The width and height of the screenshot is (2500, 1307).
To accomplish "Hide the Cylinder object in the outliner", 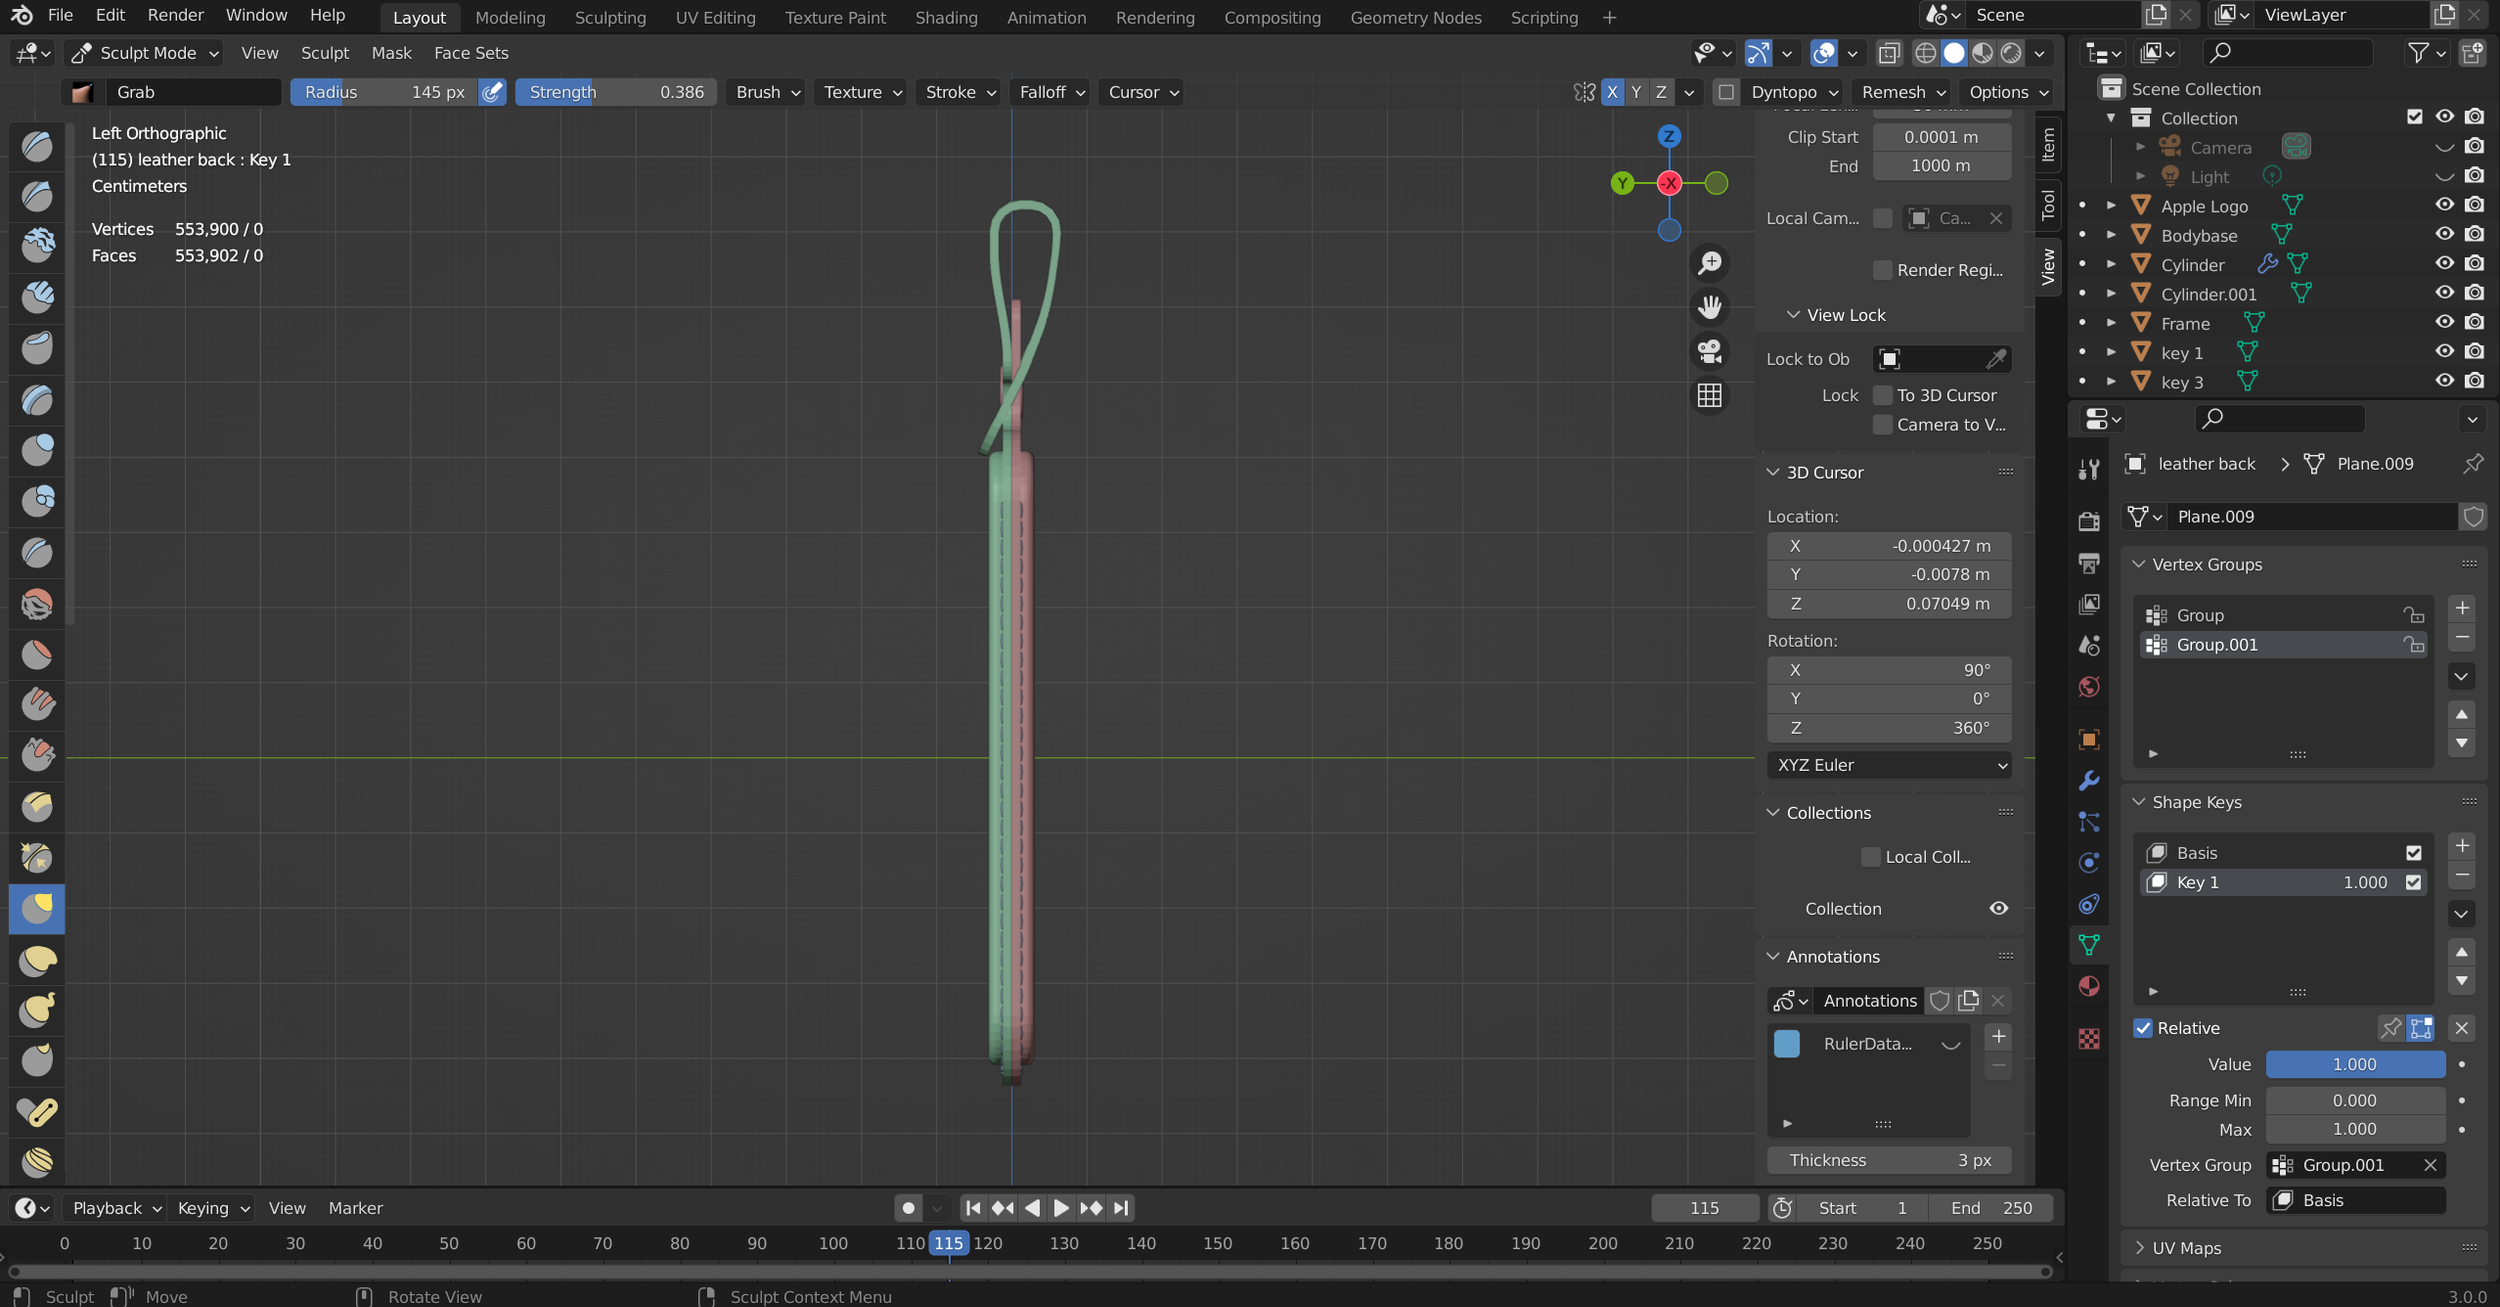I will point(2444,263).
